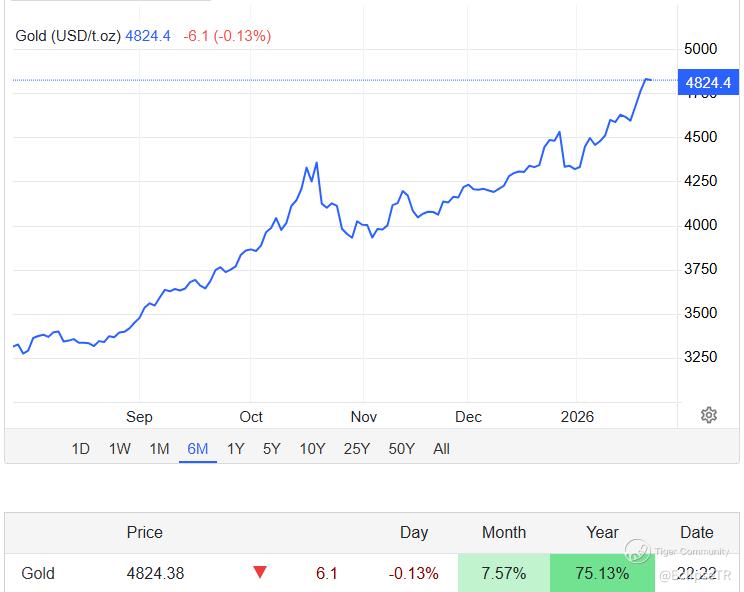
Task: Click the red down arrow beside Gold price
Action: [260, 573]
